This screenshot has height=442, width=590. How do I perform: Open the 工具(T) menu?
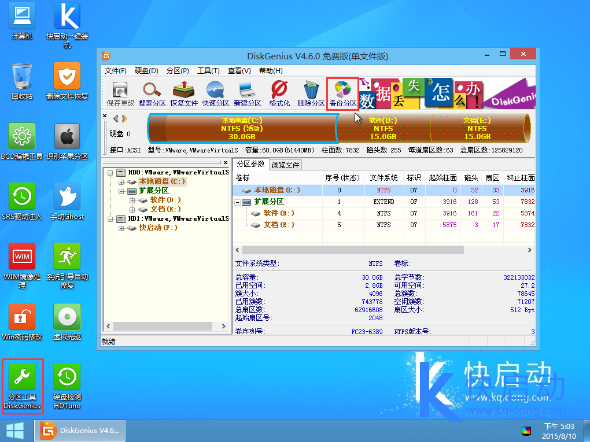208,71
